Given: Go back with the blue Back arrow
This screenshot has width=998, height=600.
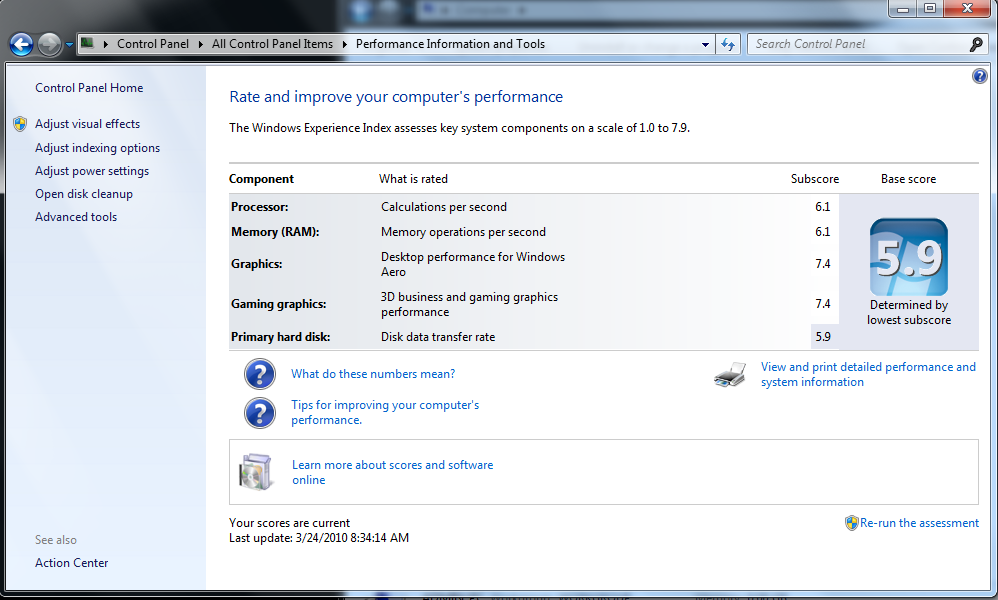Looking at the screenshot, I should (x=21, y=45).
